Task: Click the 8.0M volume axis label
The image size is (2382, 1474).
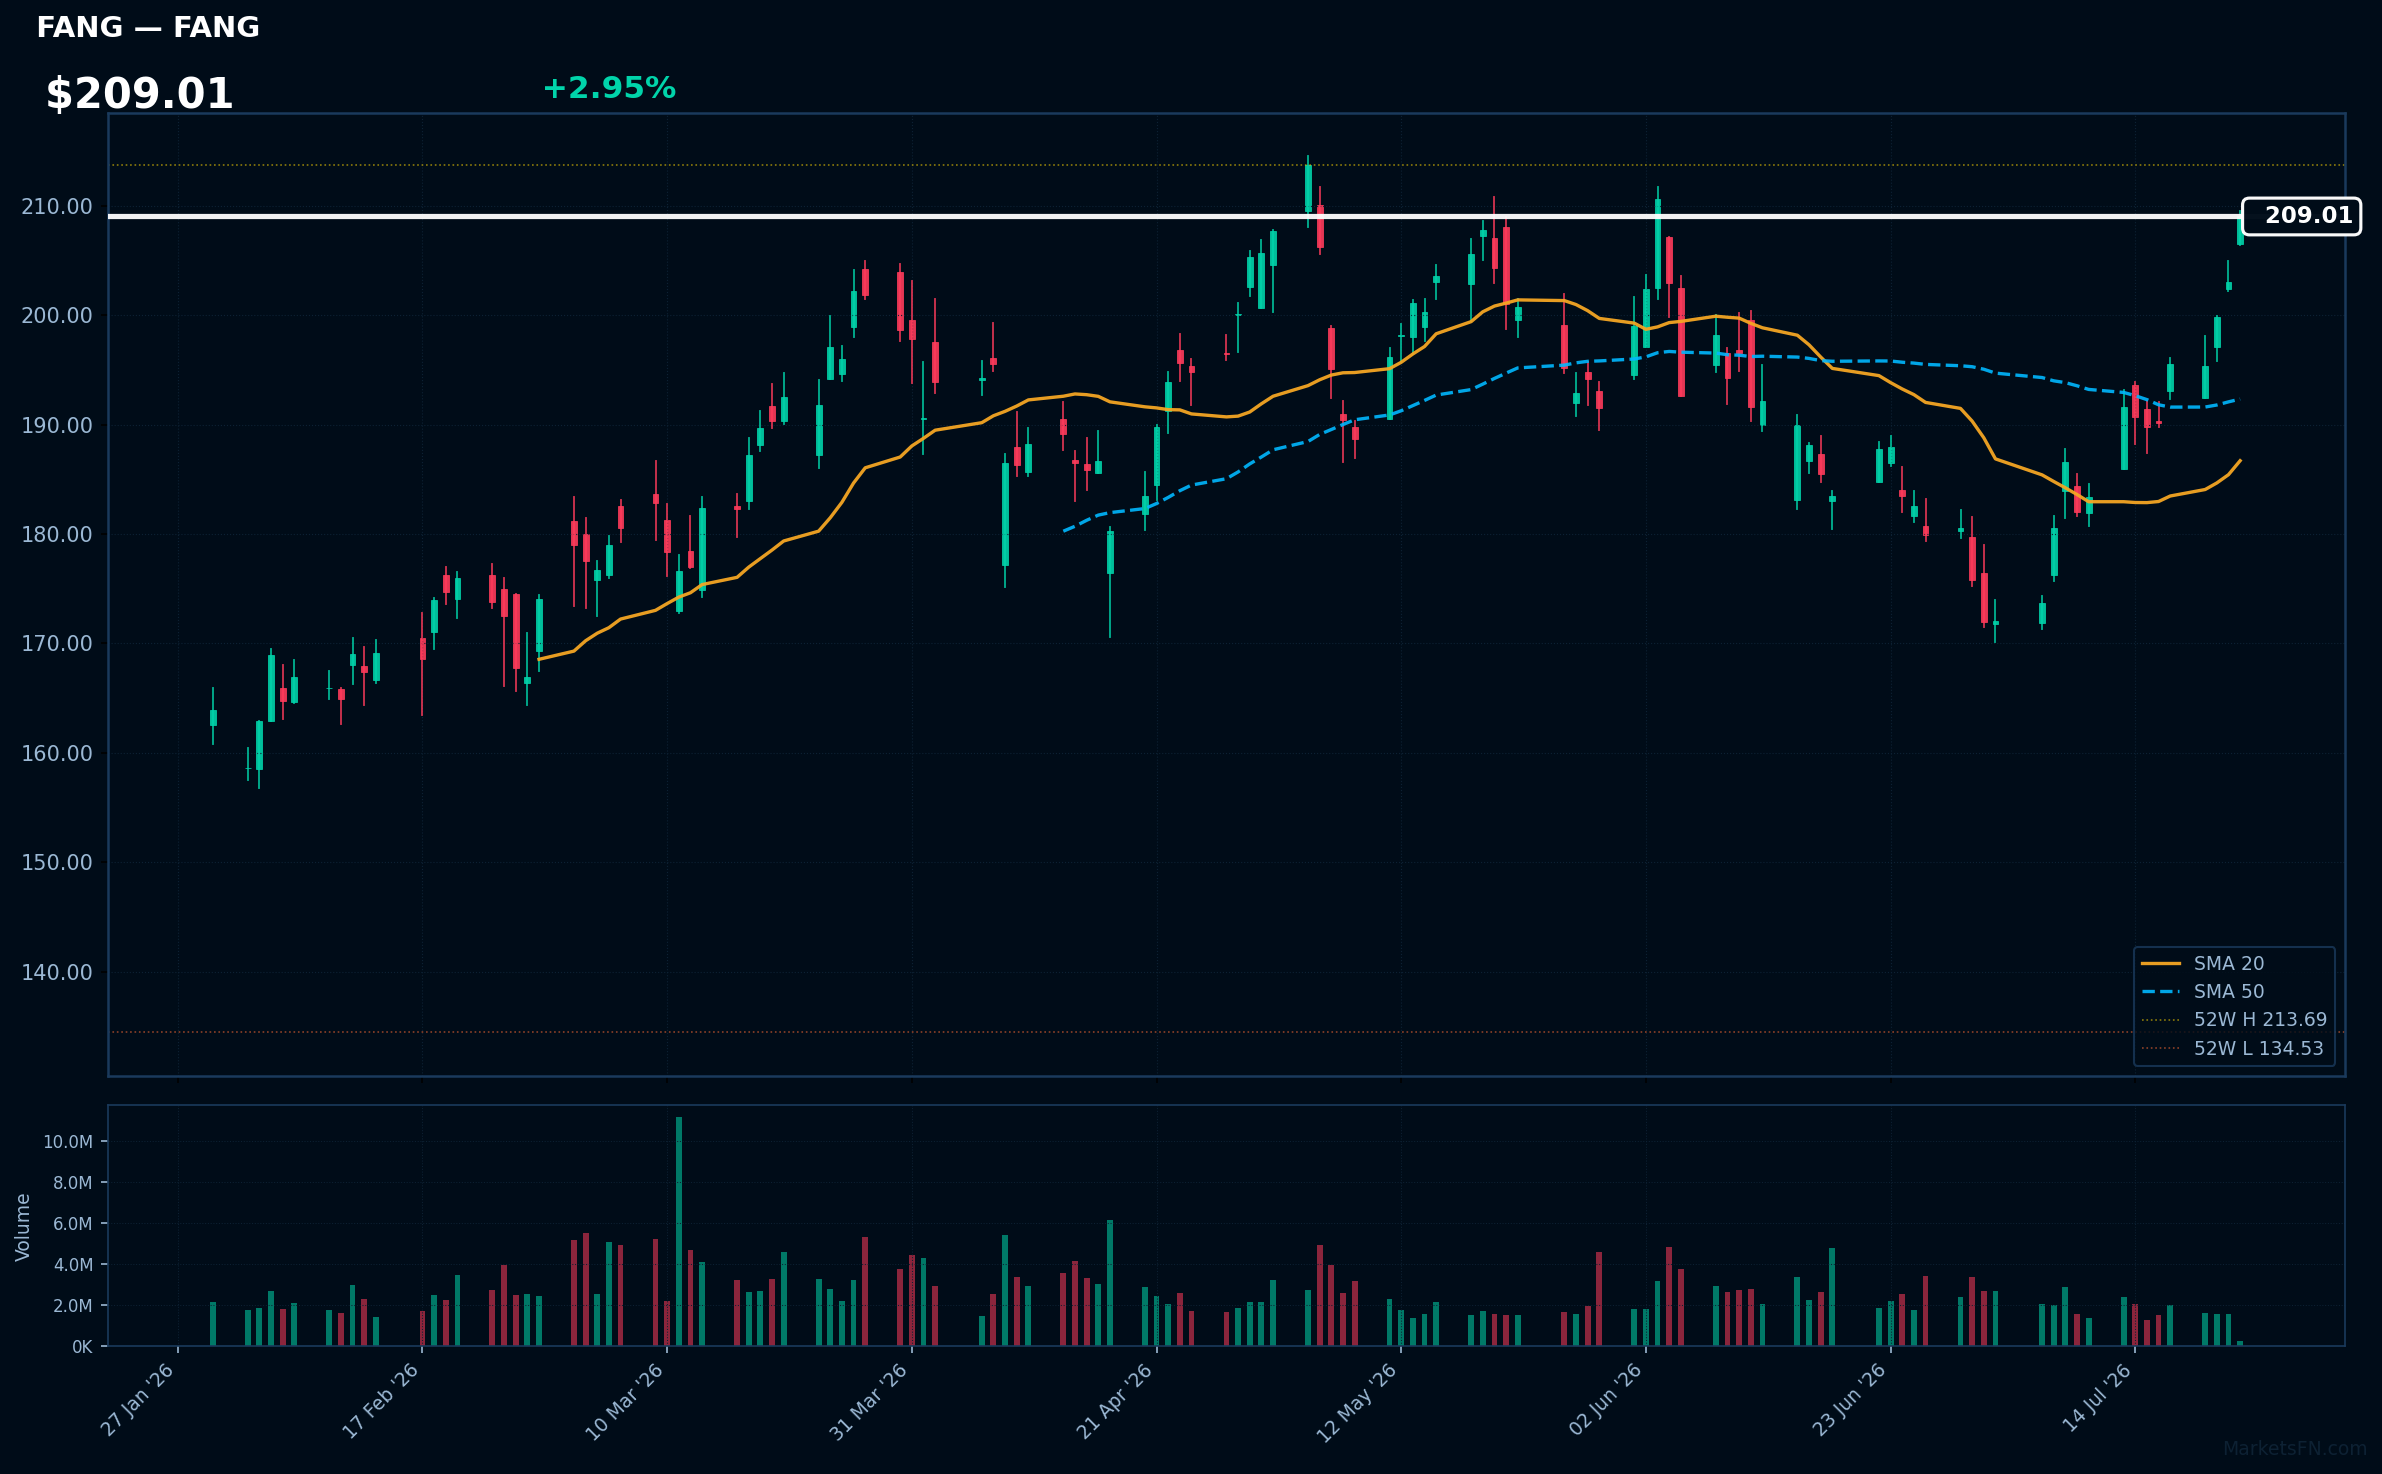Action: coord(73,1183)
